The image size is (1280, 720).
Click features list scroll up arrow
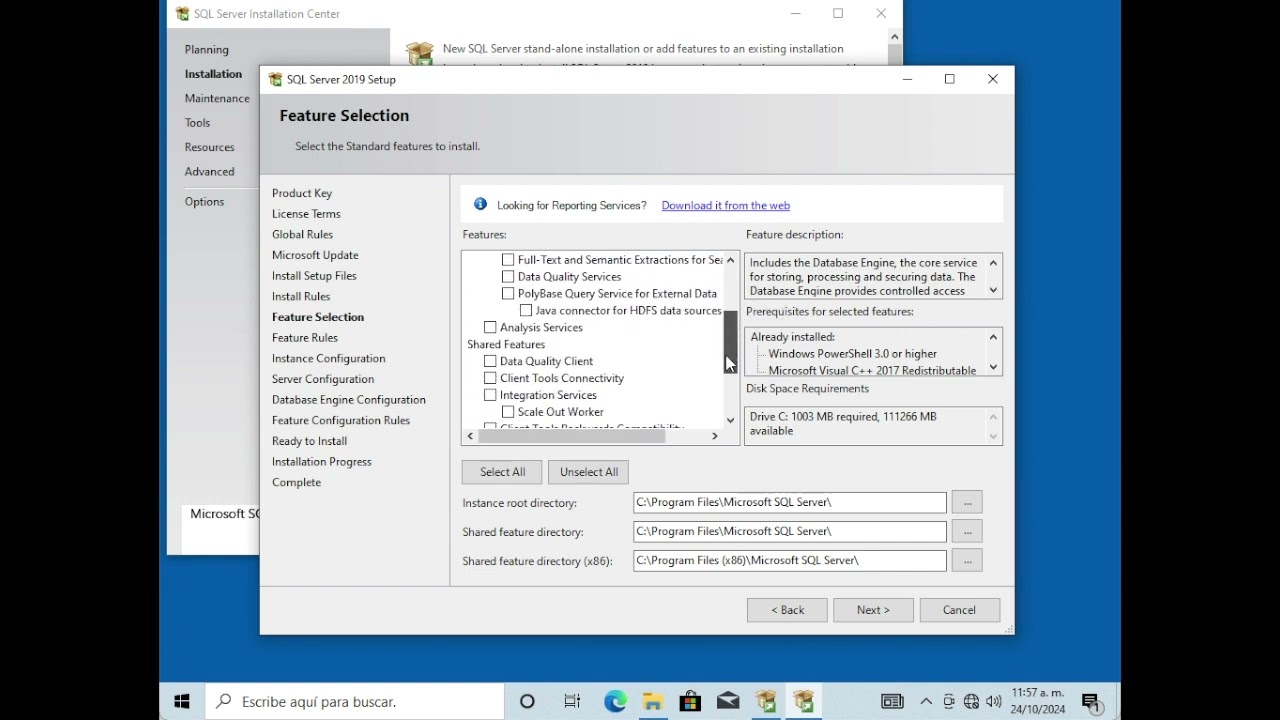coord(730,260)
